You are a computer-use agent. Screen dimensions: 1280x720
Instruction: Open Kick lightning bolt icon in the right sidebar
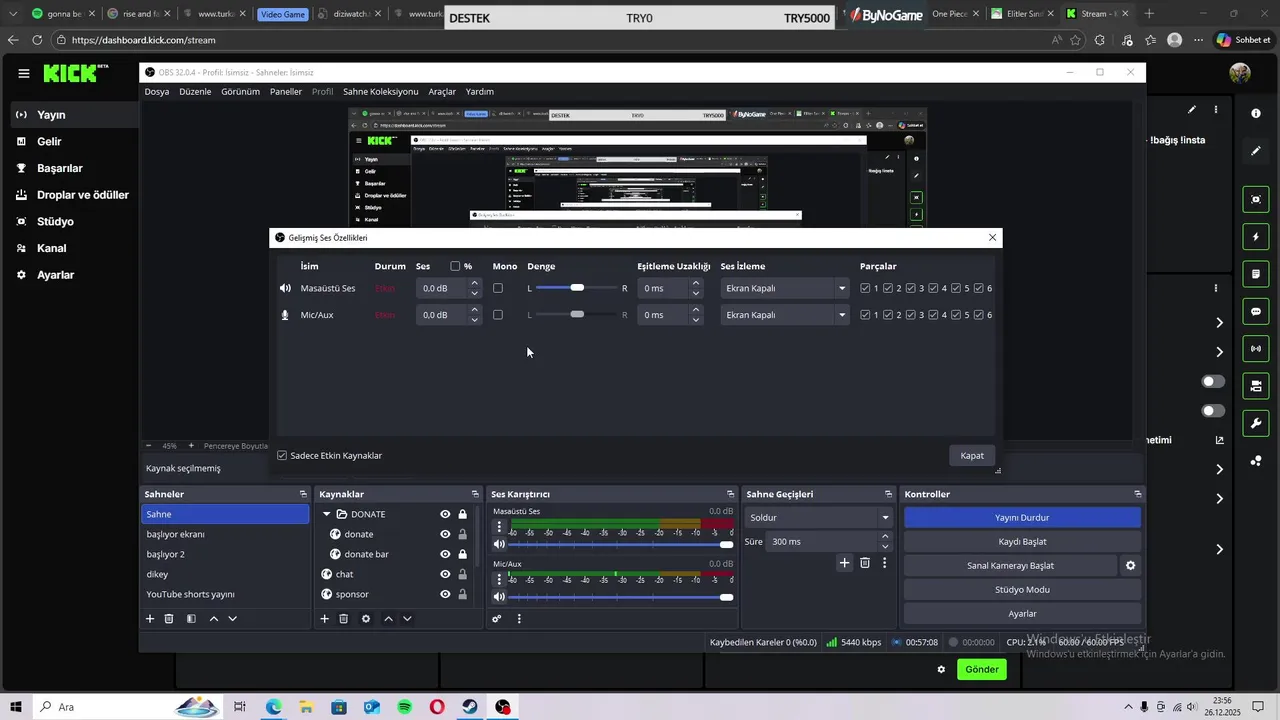pos(1256,237)
